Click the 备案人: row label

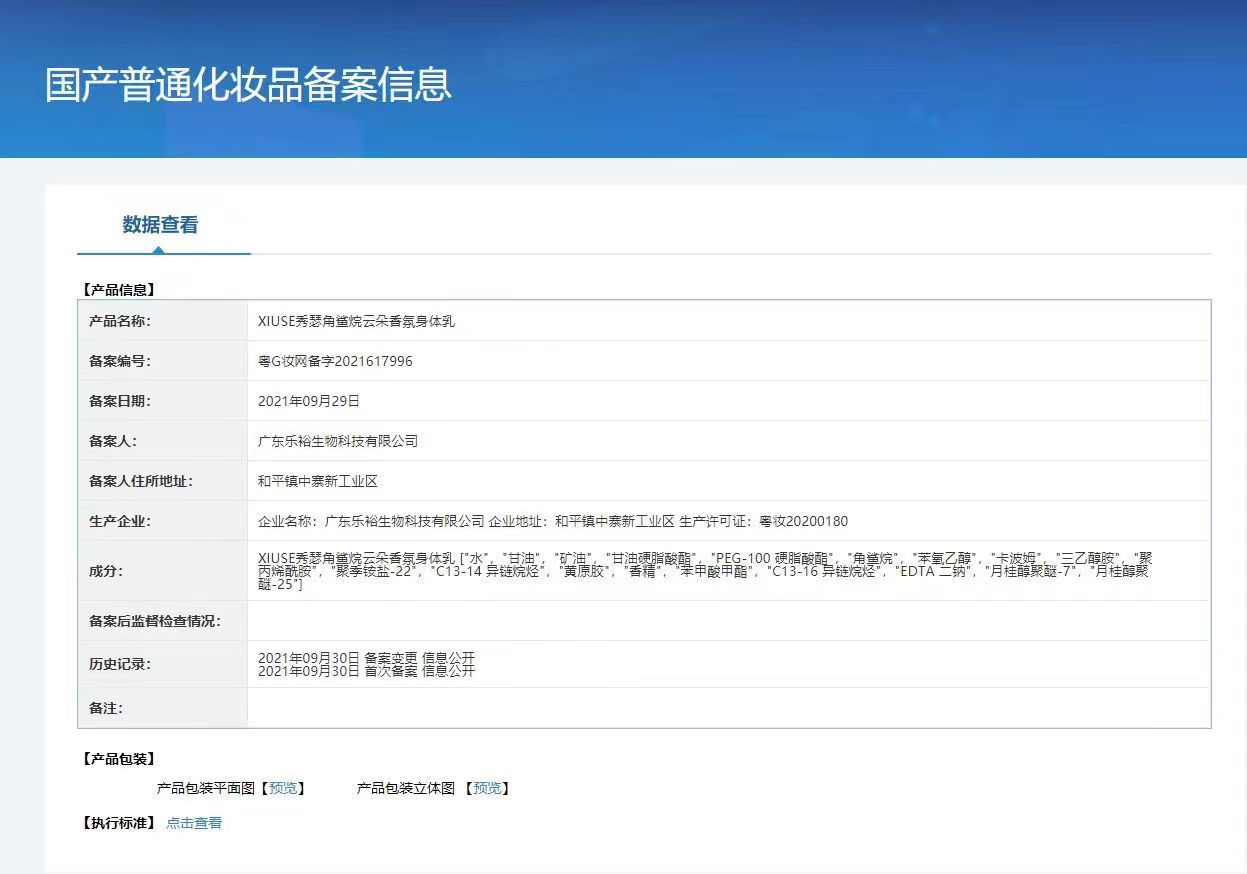pyautogui.click(x=113, y=441)
